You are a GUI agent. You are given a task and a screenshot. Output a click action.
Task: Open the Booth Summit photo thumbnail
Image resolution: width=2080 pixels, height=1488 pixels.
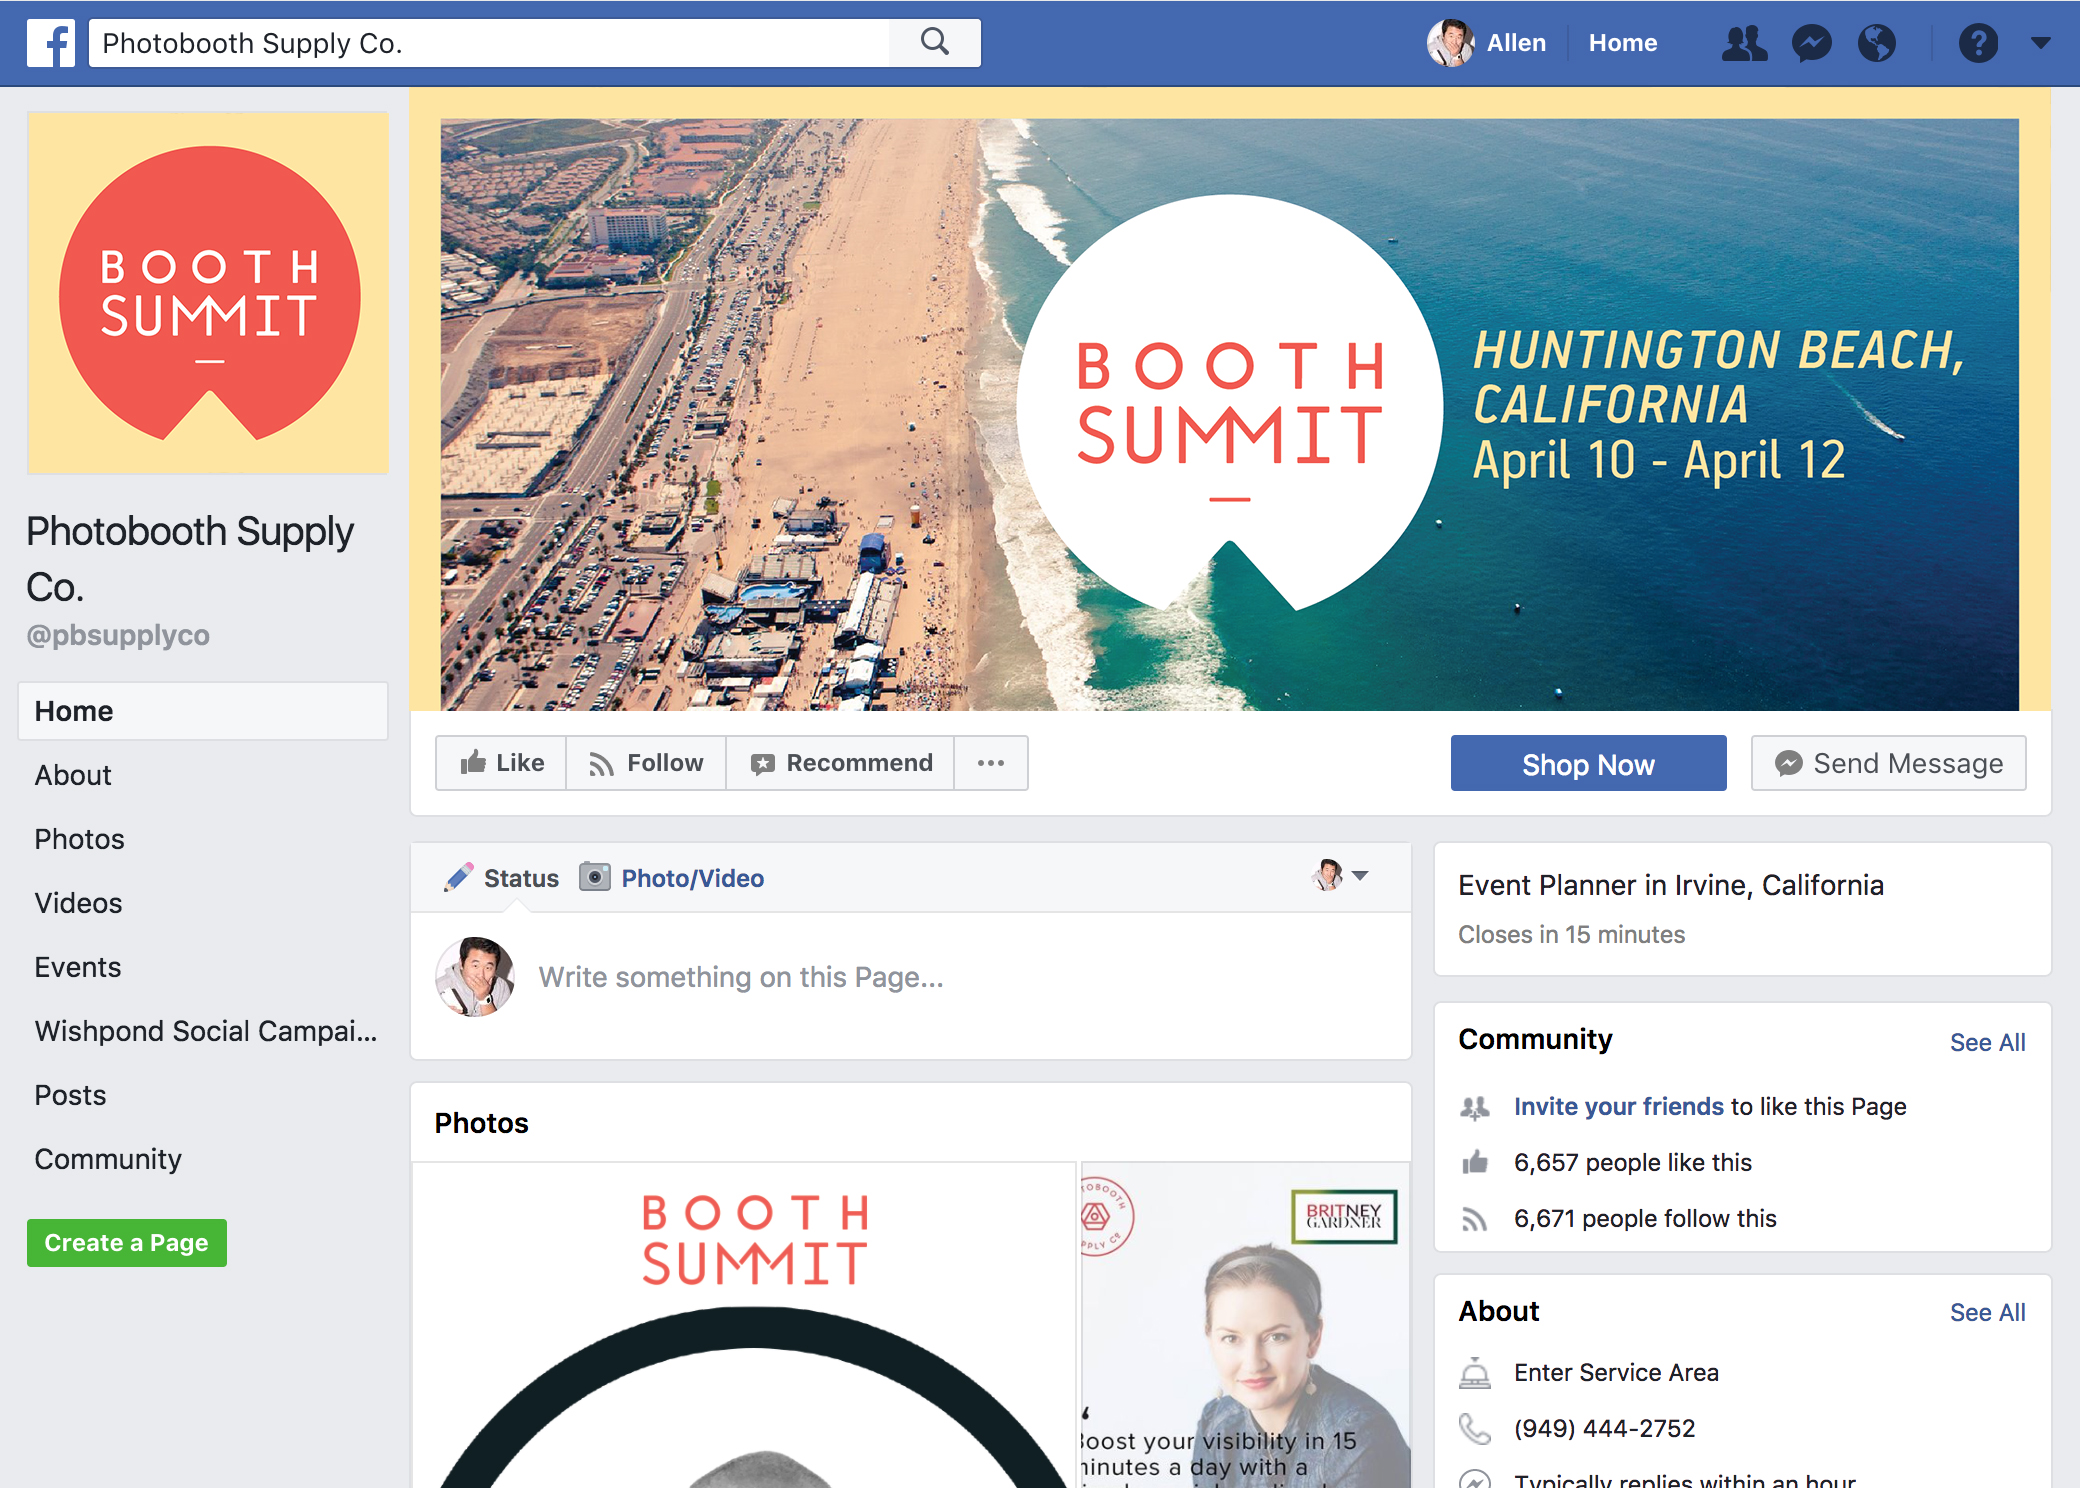click(744, 1325)
